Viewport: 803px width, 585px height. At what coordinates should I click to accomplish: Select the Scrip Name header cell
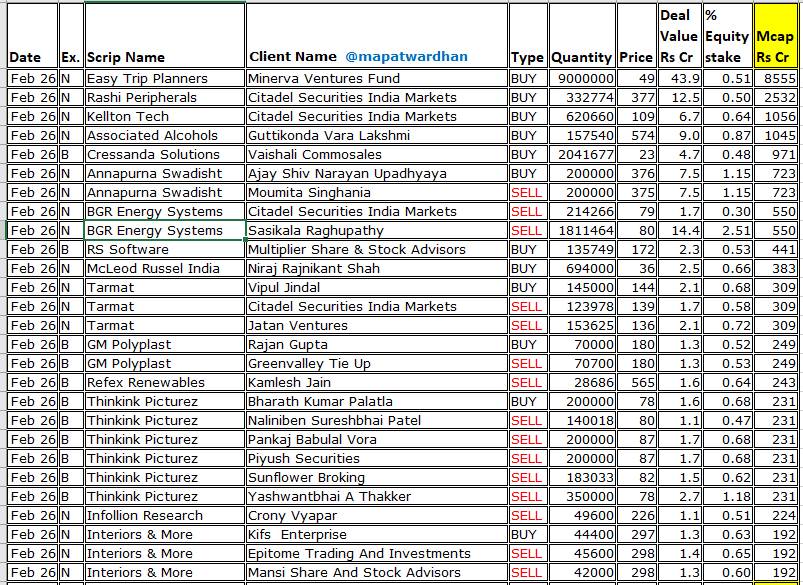[164, 35]
